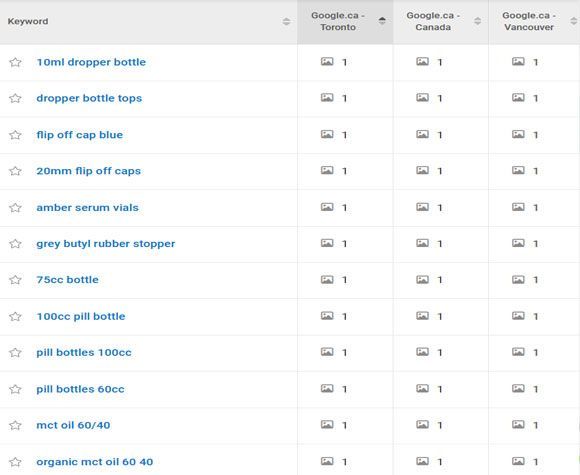The image size is (580, 475).
Task: Sort by the Keyword column arrows
Action: pyautogui.click(x=286, y=21)
